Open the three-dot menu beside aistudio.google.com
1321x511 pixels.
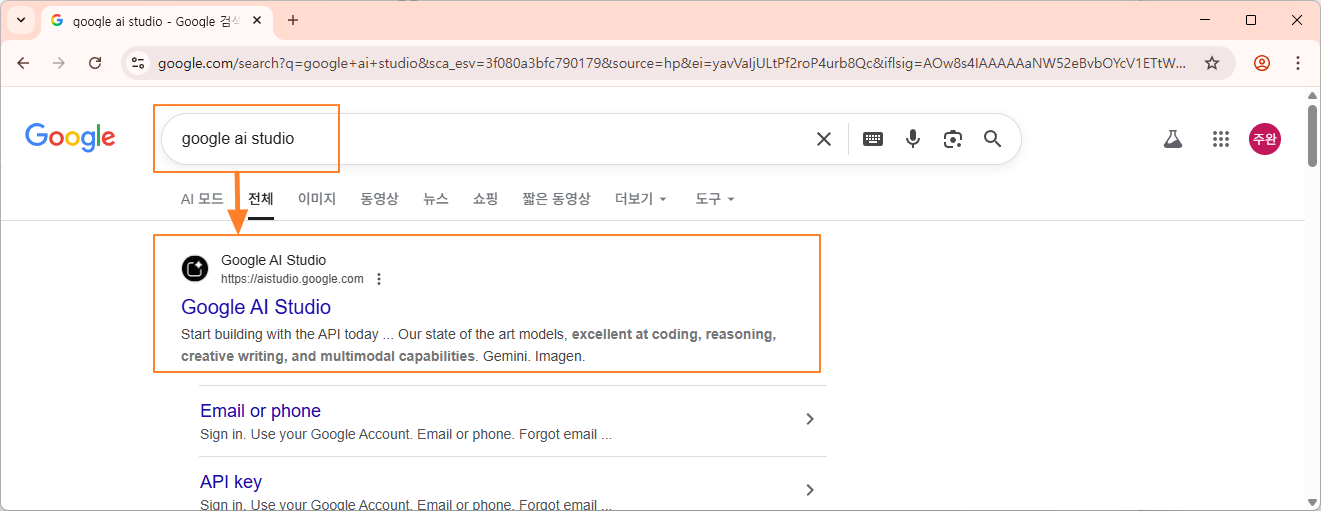[379, 279]
